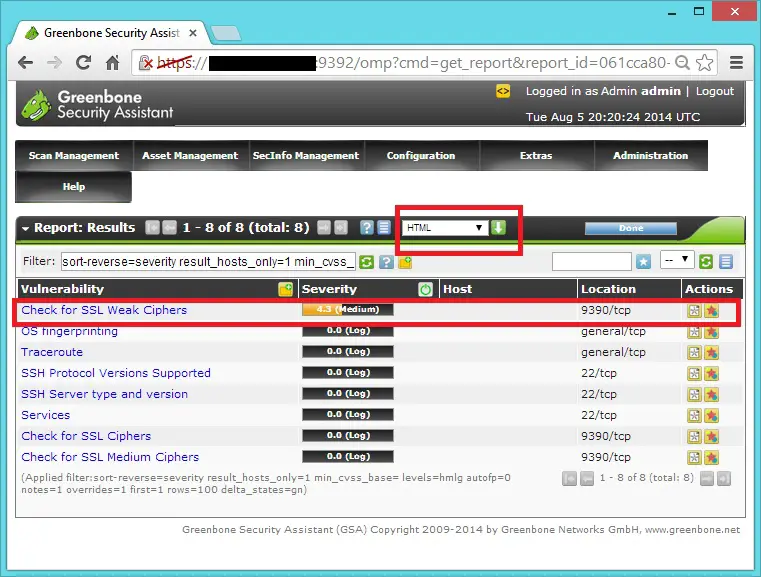Bookmark this page with star icon
Viewport: 761px width, 577px height.
tap(705, 63)
